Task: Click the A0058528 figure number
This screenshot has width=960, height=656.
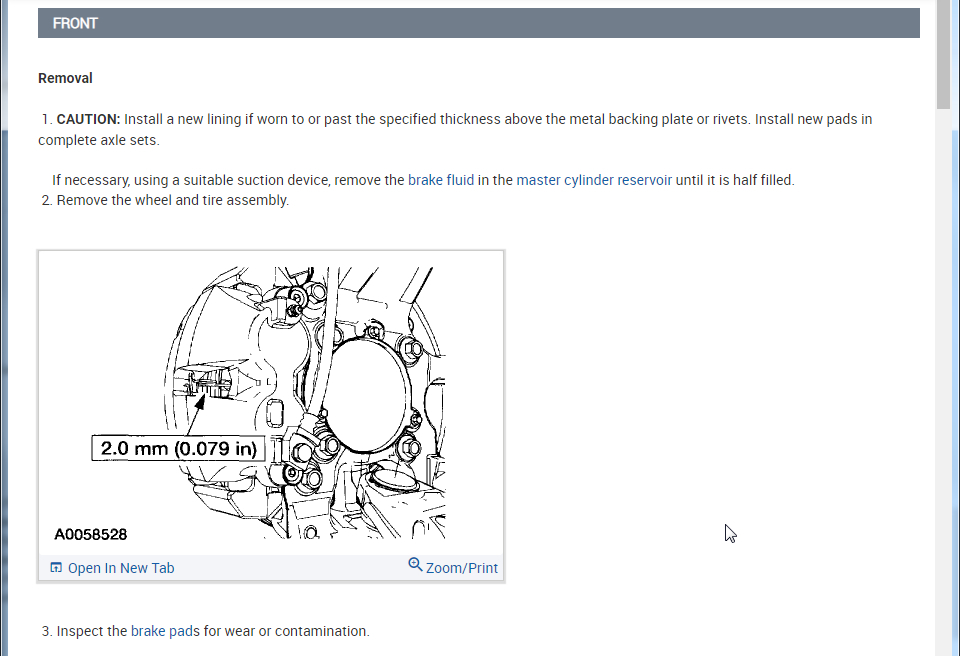Action: [x=91, y=535]
